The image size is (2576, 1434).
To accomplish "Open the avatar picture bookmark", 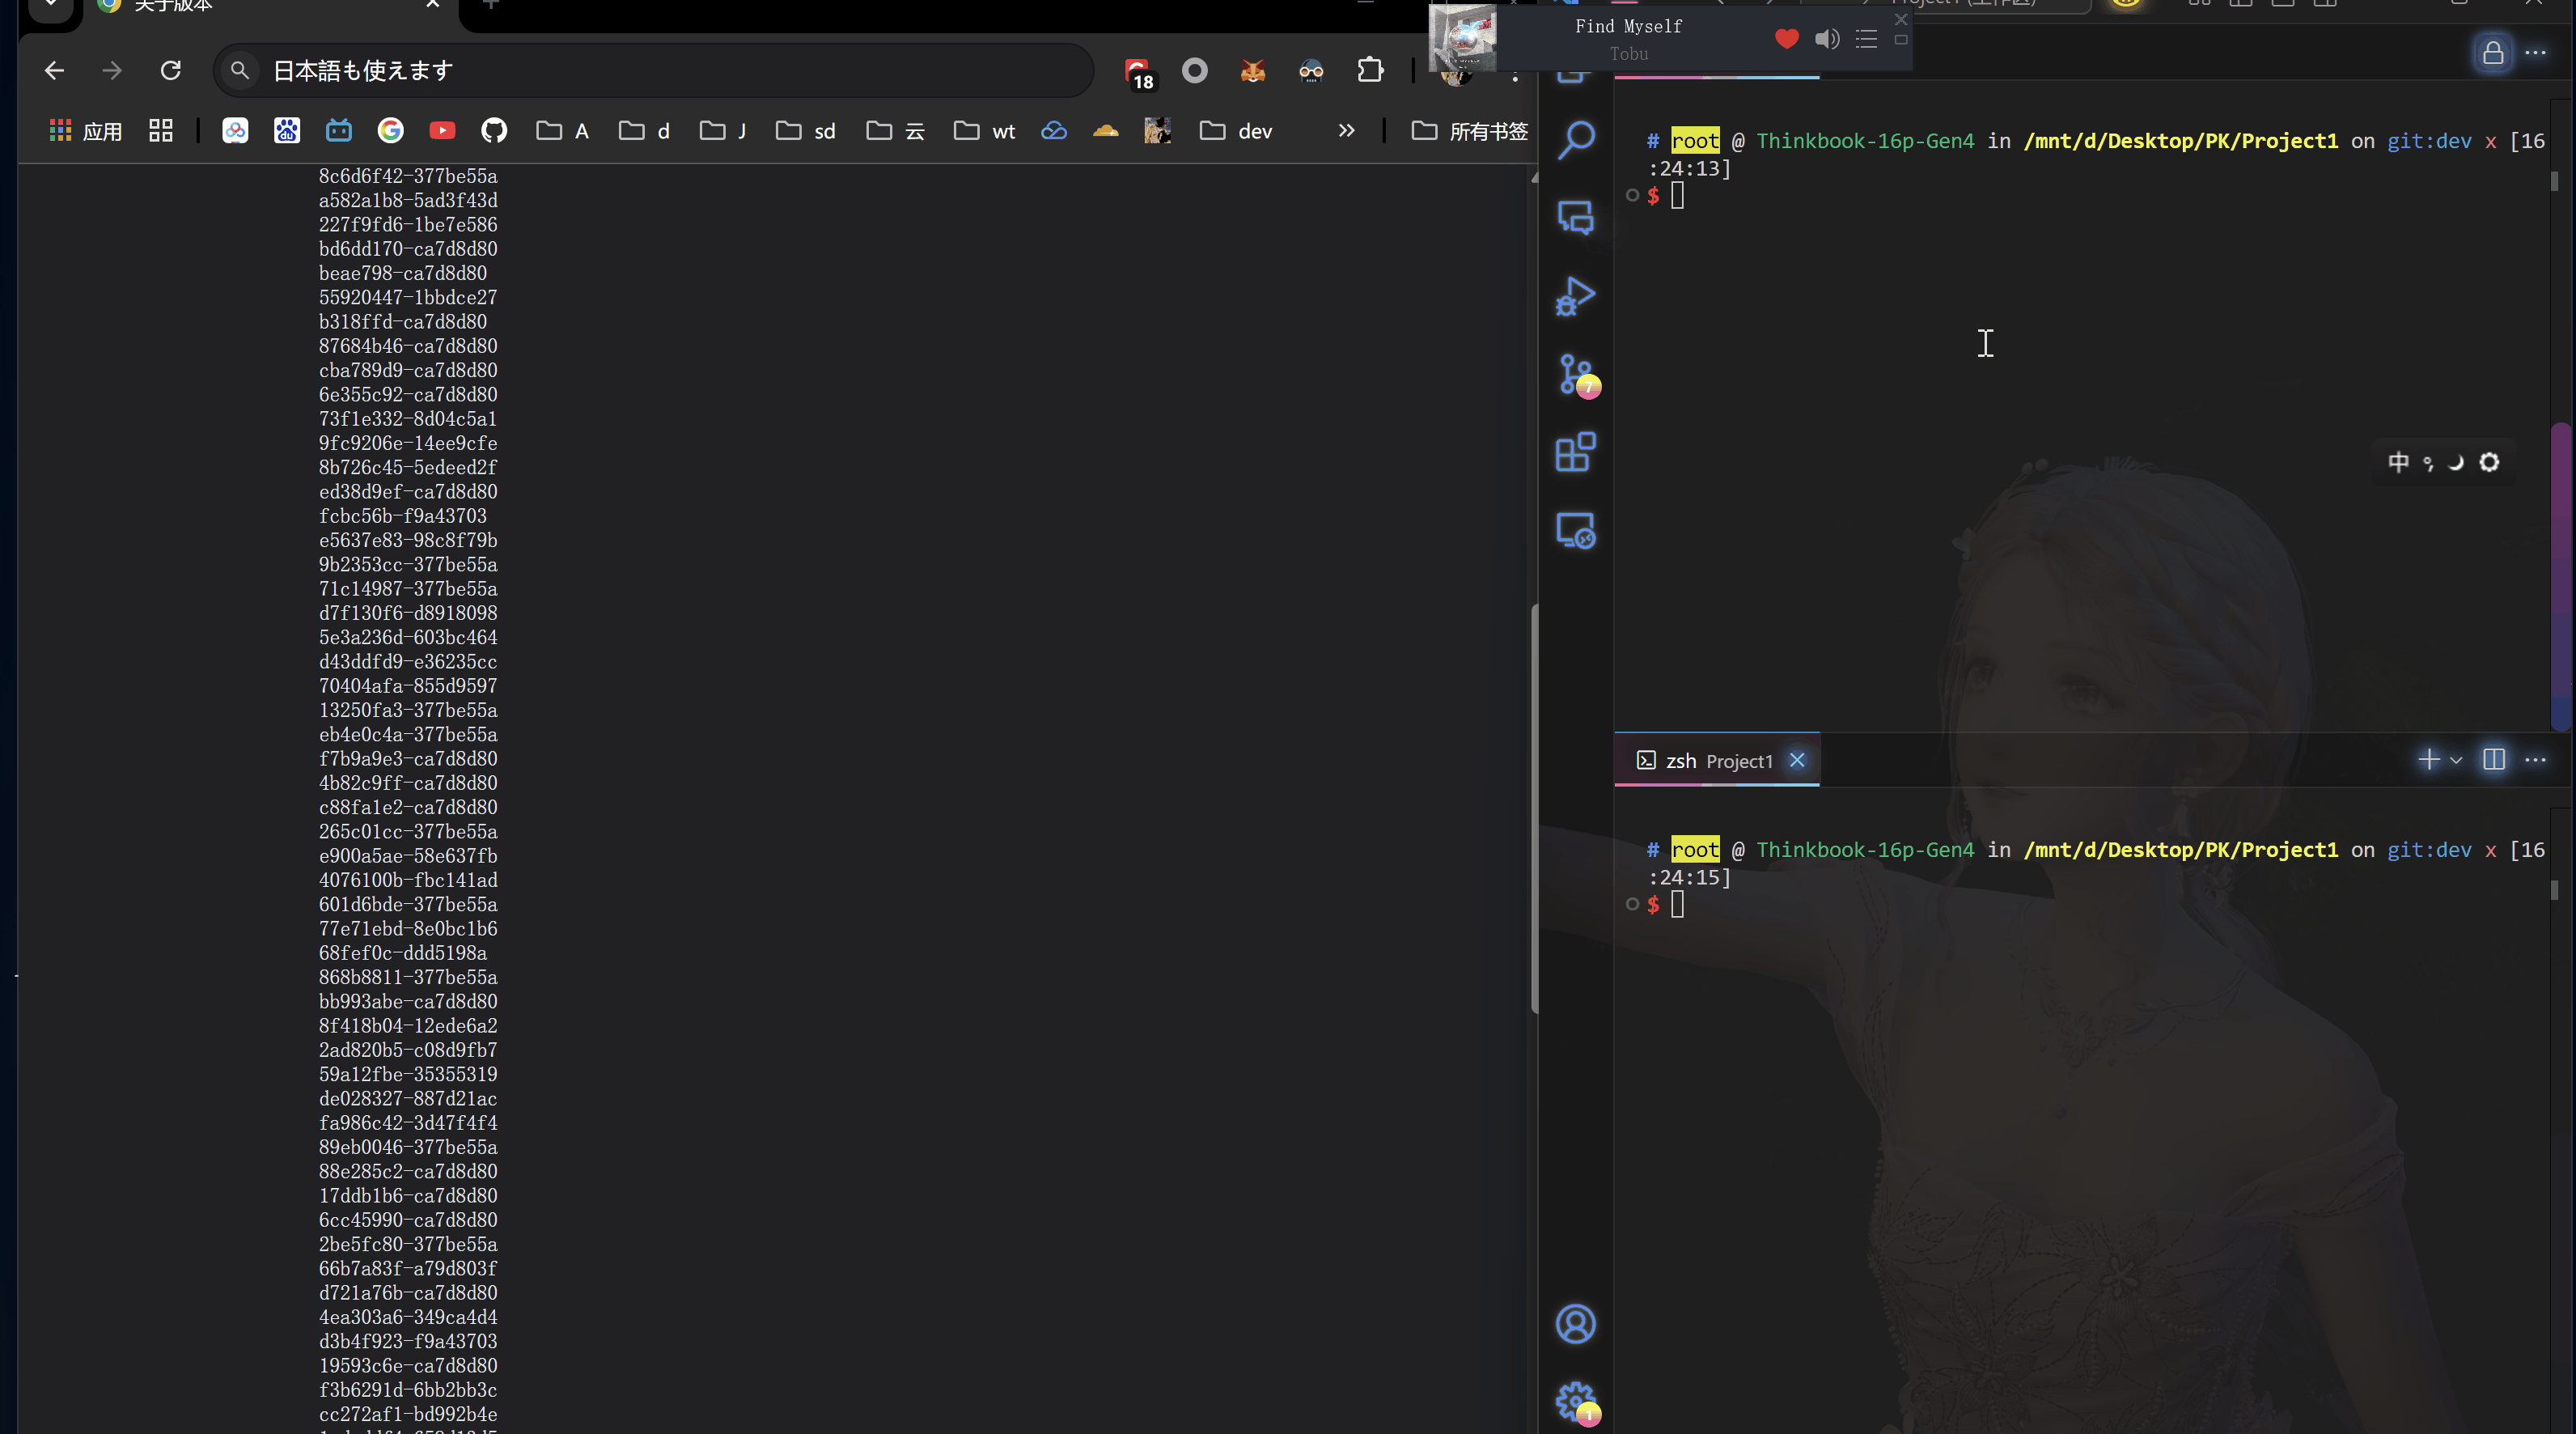I will (x=1158, y=131).
